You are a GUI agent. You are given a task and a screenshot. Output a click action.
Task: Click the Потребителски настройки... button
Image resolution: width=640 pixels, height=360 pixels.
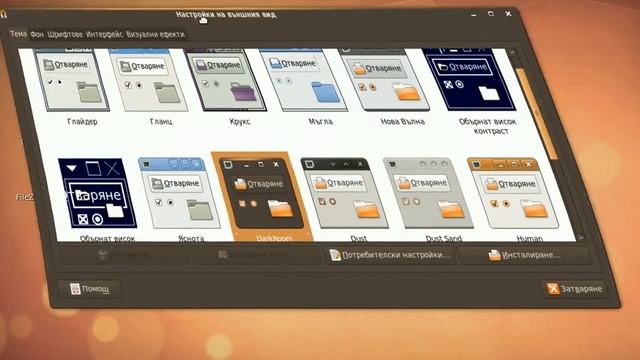390,255
